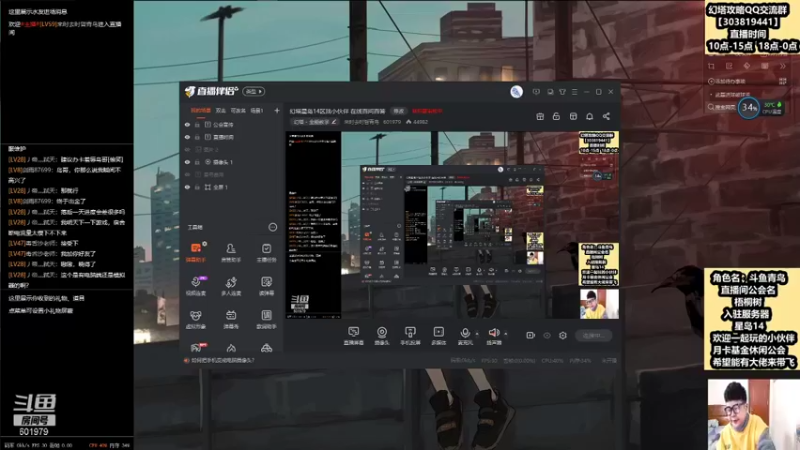Expand the microphone volume arrow
The width and height of the screenshot is (800, 450).
pyautogui.click(x=477, y=334)
